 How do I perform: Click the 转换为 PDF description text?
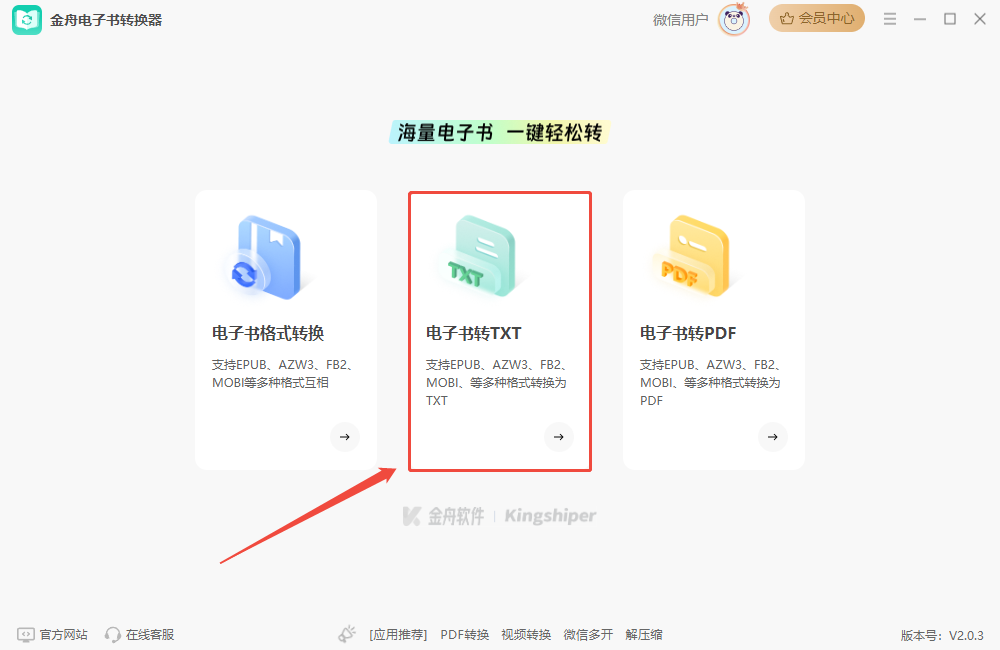[x=710, y=383]
